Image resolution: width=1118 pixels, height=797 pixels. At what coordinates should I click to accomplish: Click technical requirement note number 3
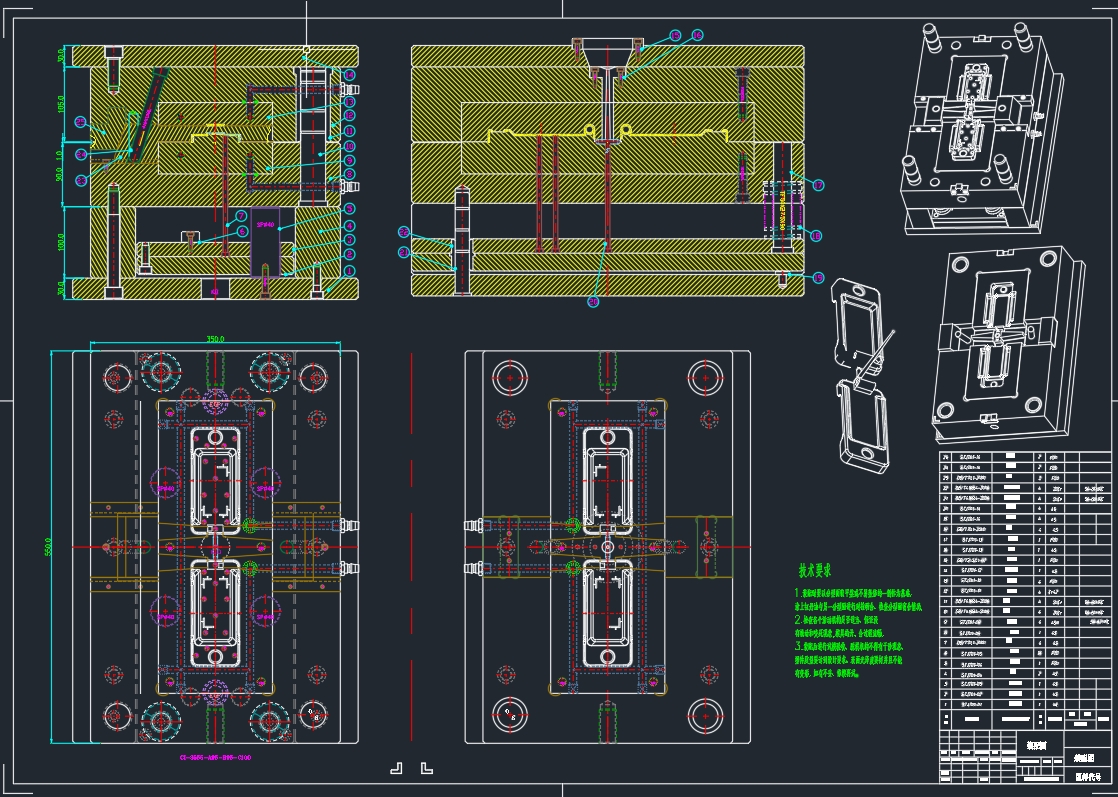848,660
